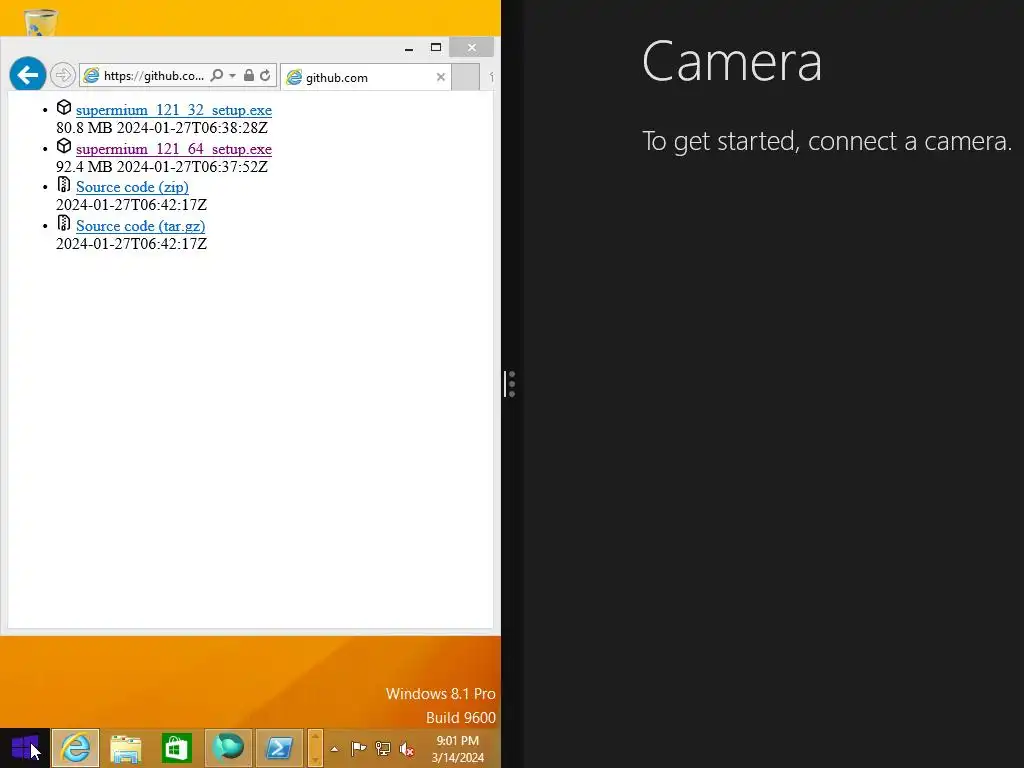Open the Start button on taskbar
Screen dimensions: 1024x768
point(25,748)
